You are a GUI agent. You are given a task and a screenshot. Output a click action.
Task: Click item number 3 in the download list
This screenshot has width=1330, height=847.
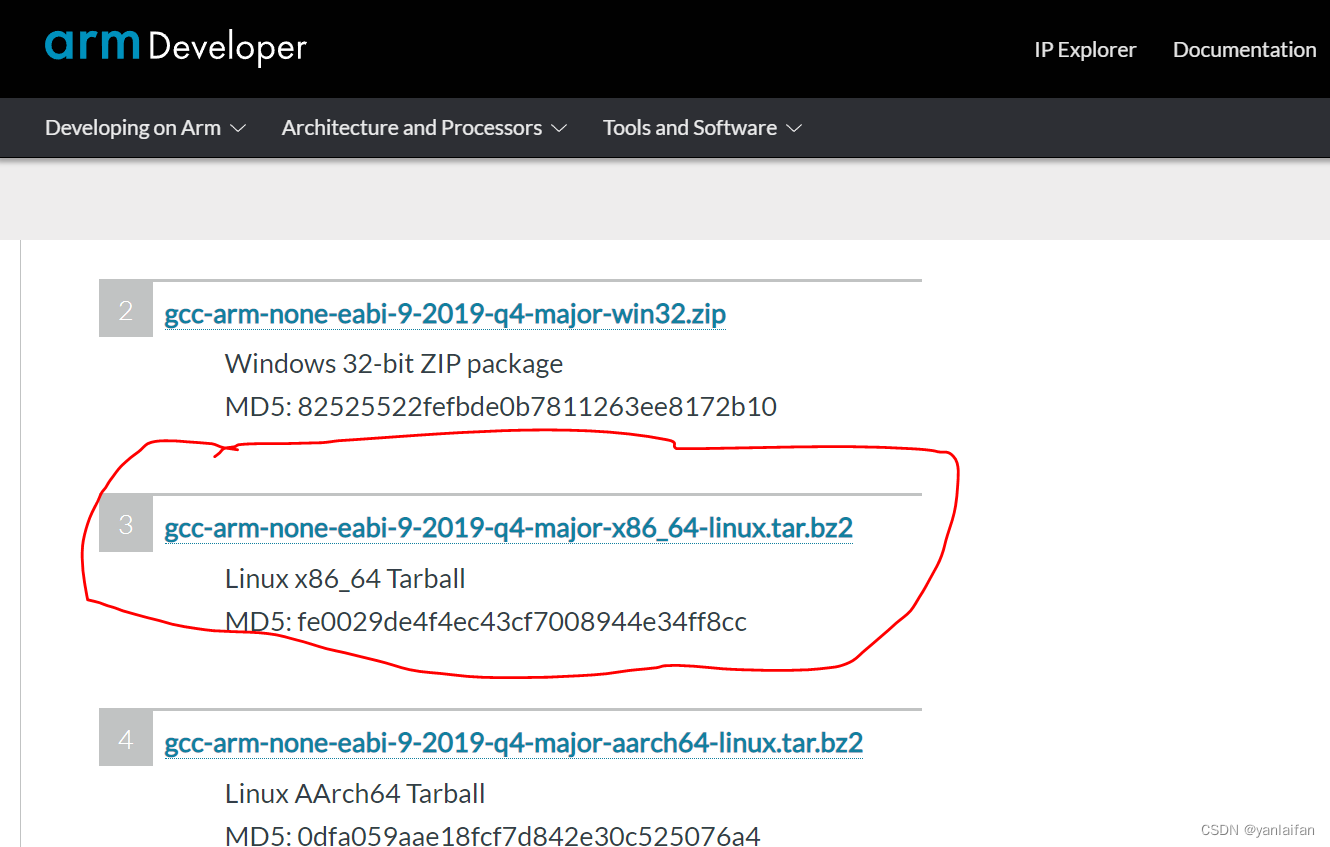(x=125, y=523)
